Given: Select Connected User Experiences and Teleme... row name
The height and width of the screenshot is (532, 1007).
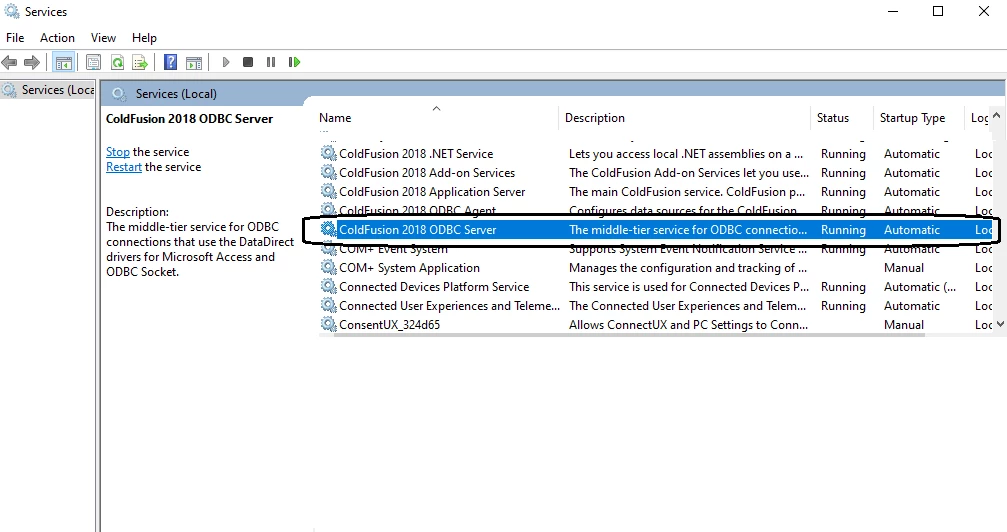Looking at the screenshot, I should point(450,306).
